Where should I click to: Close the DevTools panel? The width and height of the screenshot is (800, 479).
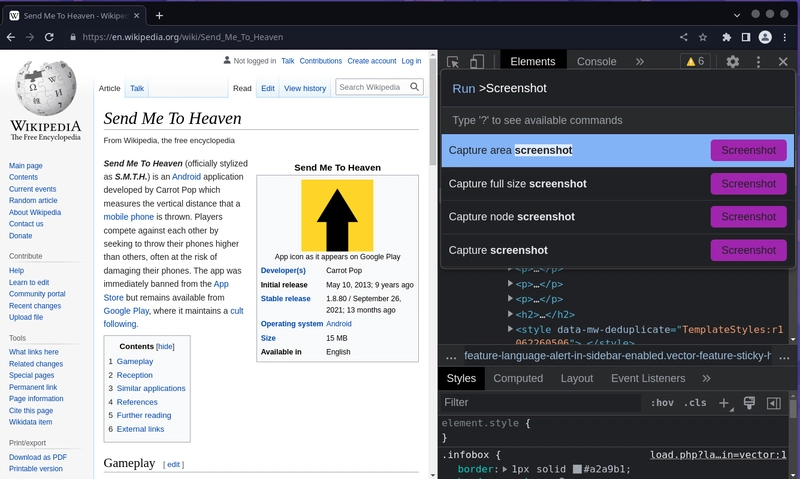pos(783,62)
